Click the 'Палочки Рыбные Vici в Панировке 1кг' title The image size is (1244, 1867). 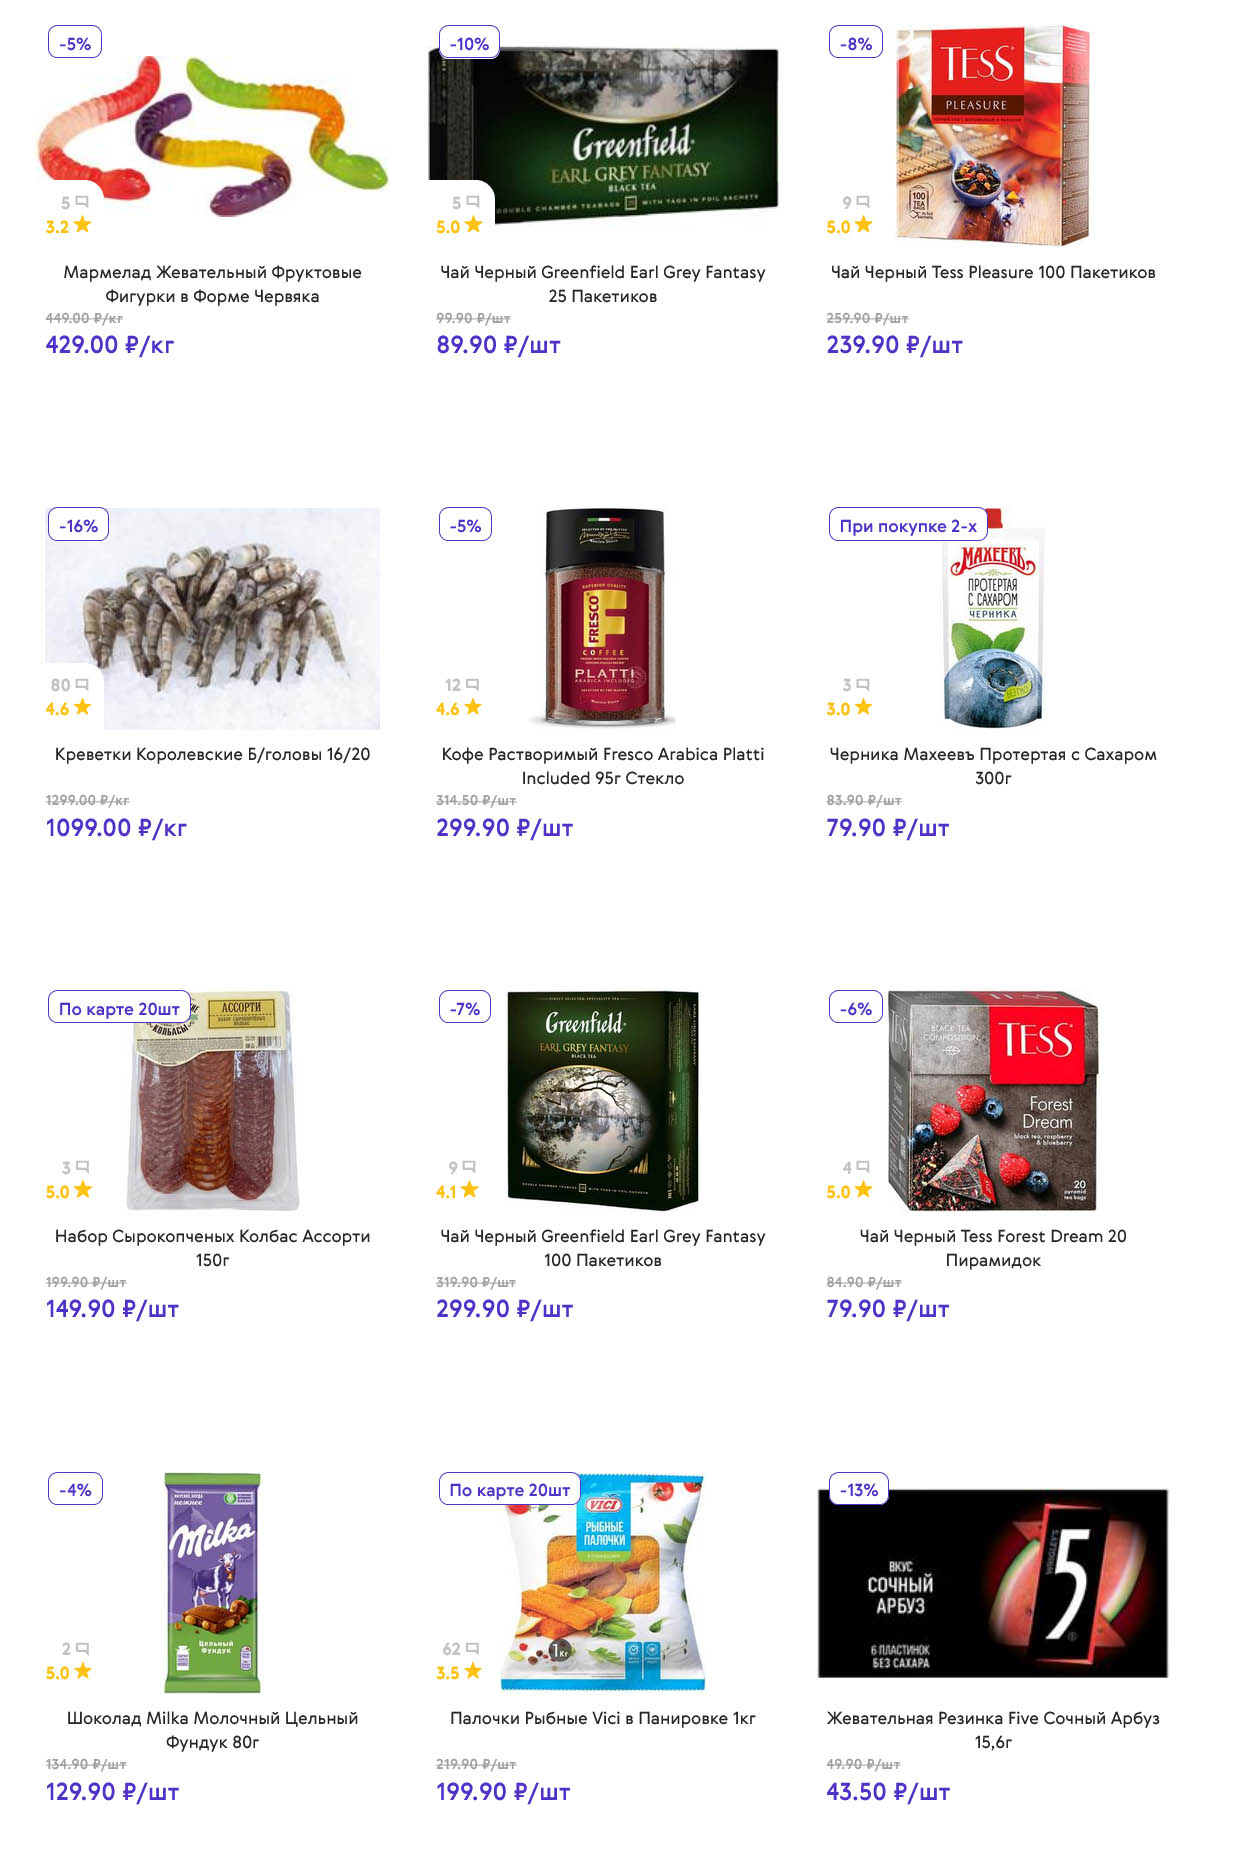click(602, 1718)
